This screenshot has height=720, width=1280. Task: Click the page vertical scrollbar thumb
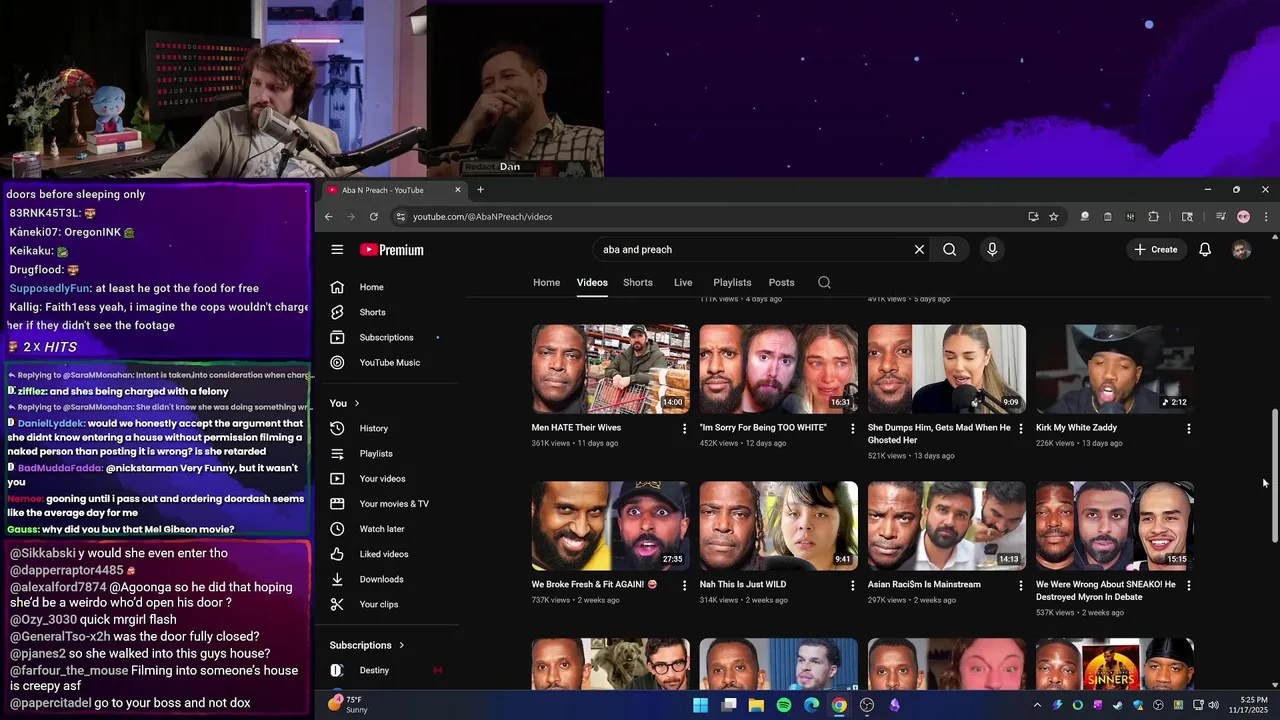(1274, 476)
